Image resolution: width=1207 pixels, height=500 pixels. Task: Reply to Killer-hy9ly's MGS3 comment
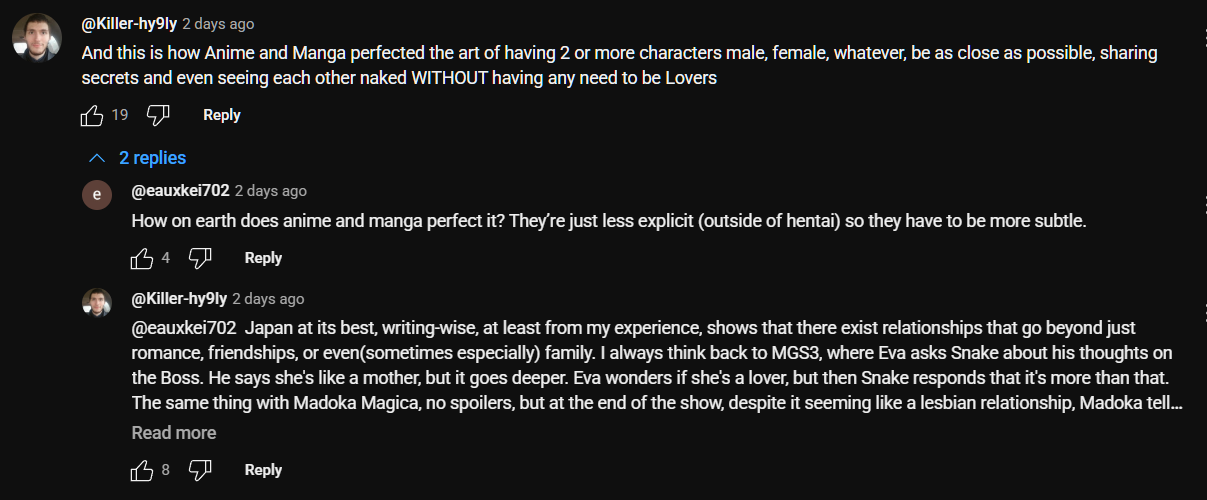click(263, 470)
